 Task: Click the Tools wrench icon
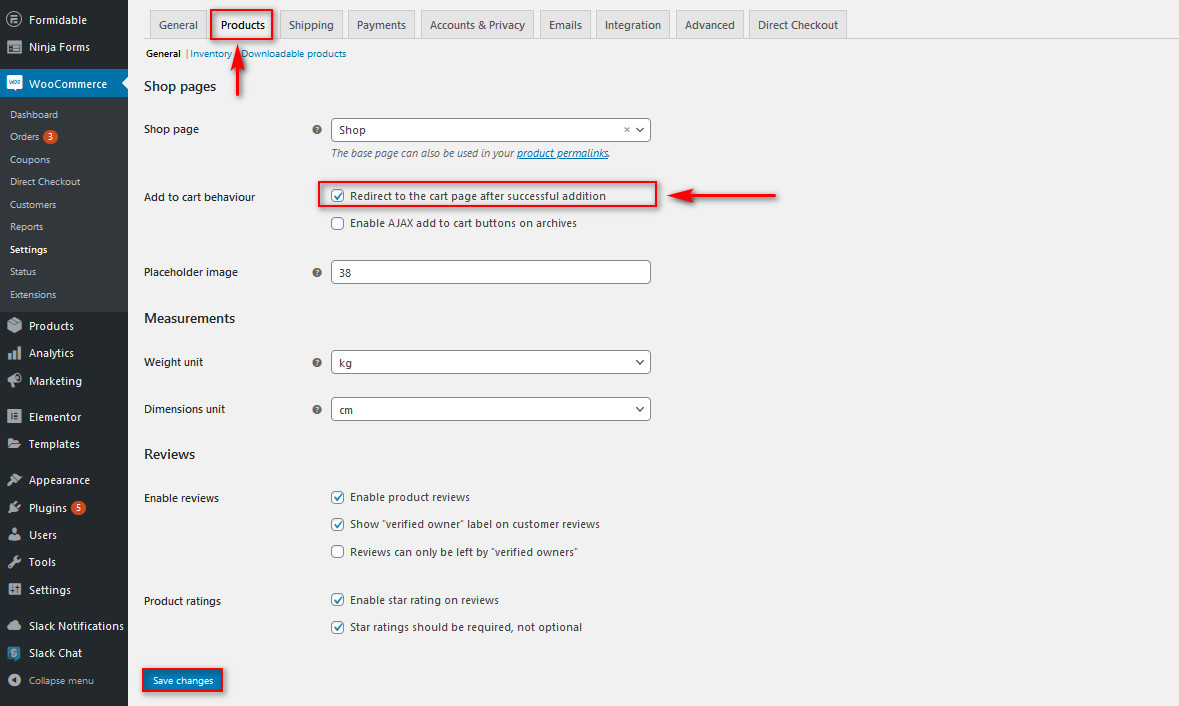coord(14,562)
